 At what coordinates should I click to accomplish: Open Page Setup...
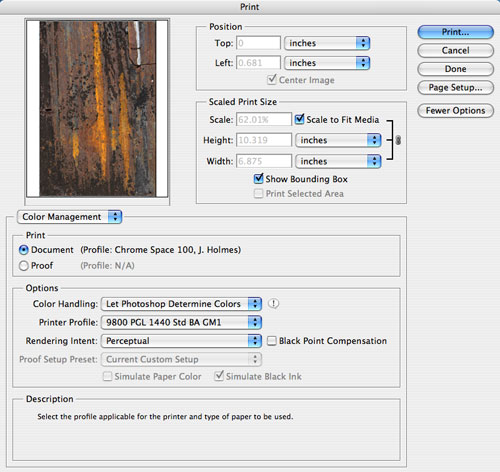coord(456,88)
